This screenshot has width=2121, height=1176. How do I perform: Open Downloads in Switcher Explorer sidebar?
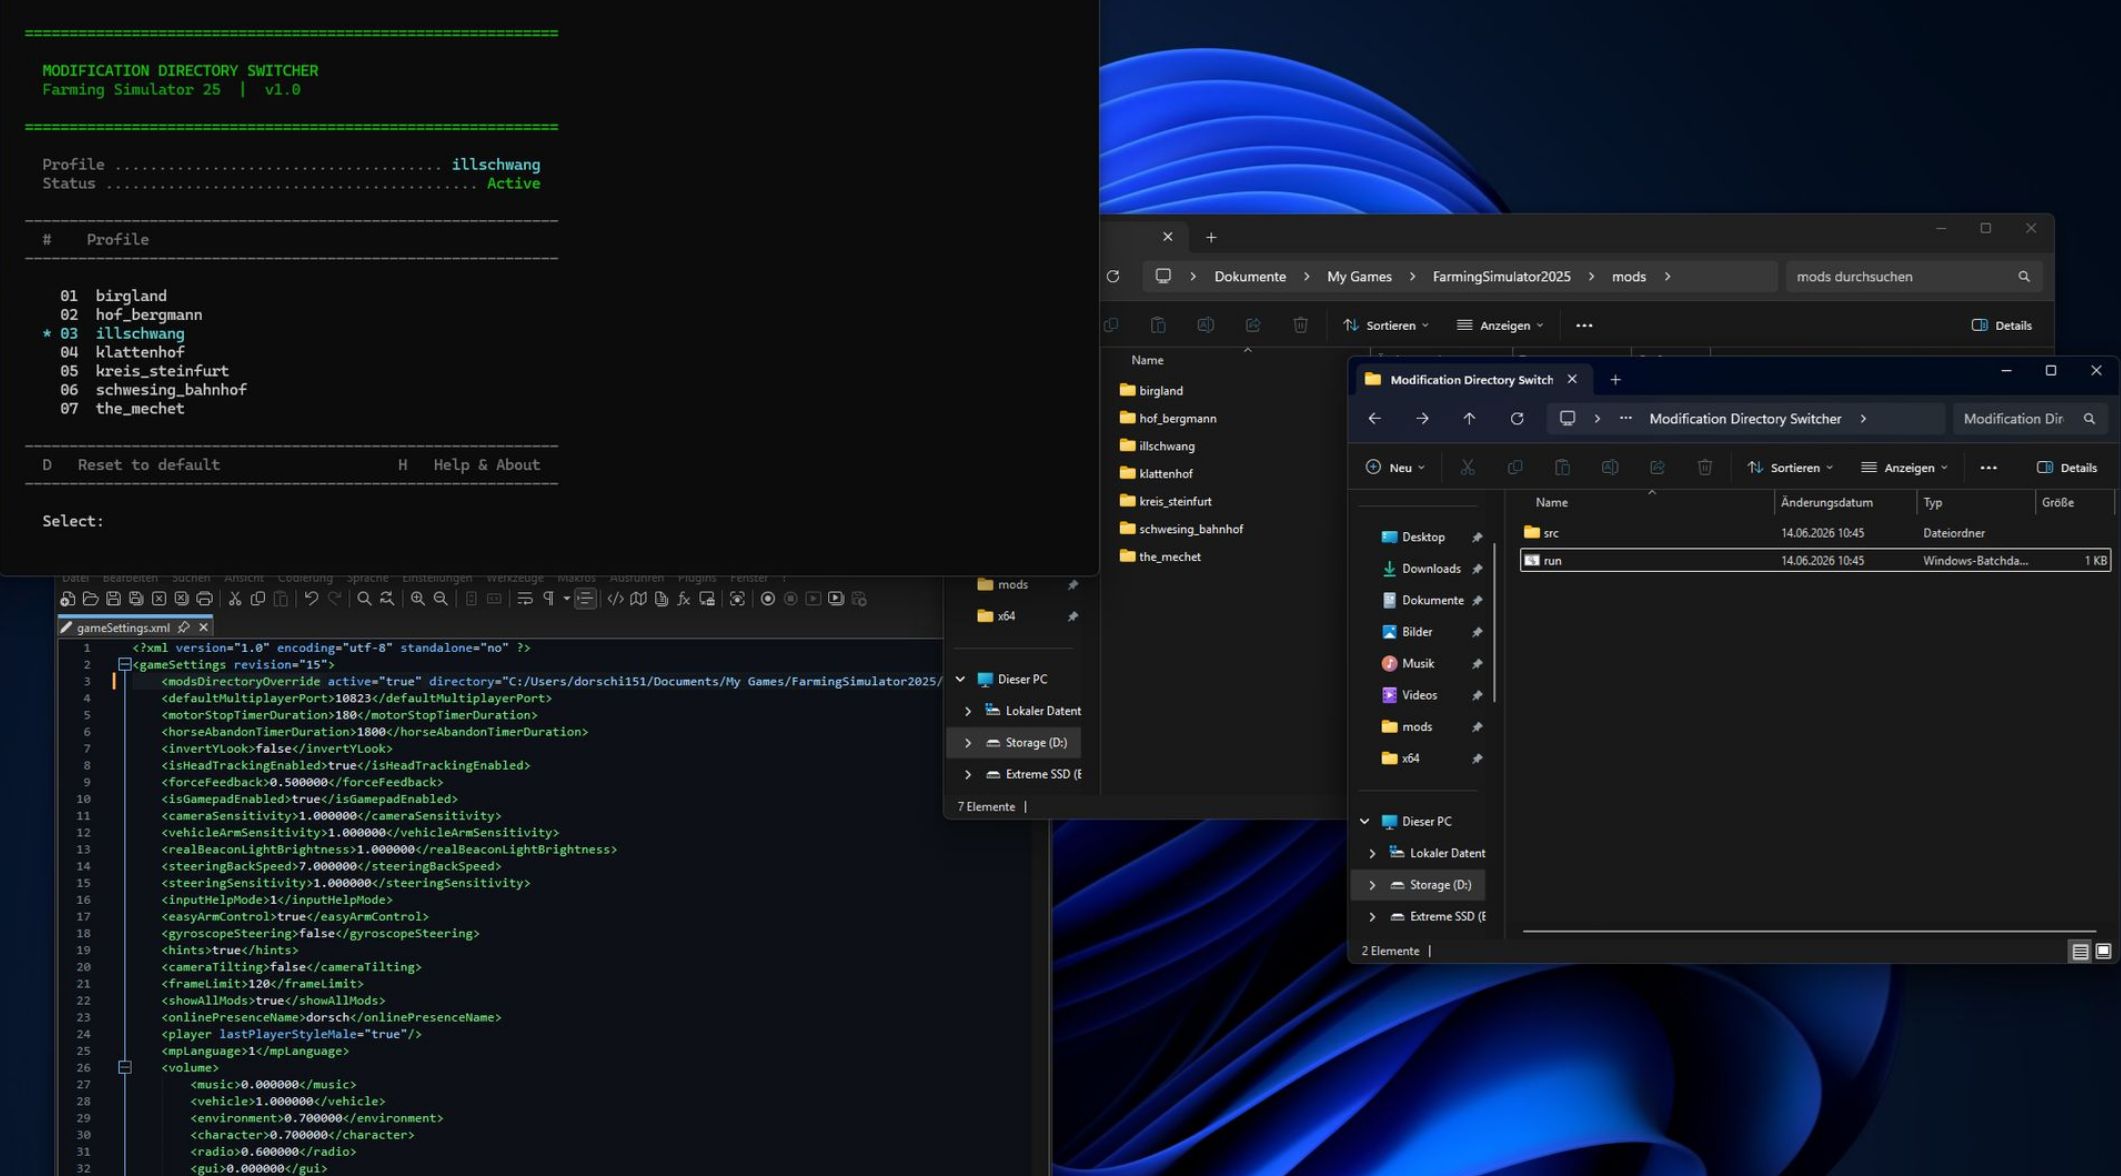[1430, 569]
